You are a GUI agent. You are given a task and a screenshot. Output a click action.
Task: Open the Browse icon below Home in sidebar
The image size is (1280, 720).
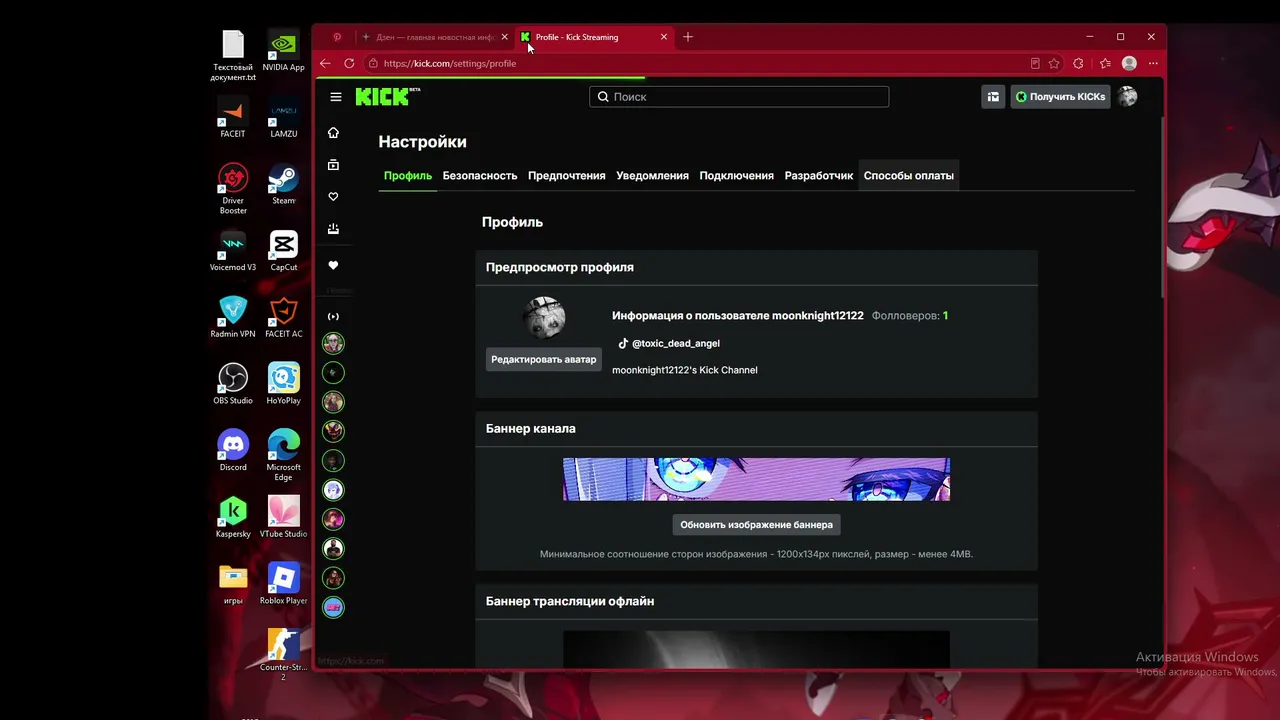coord(333,165)
